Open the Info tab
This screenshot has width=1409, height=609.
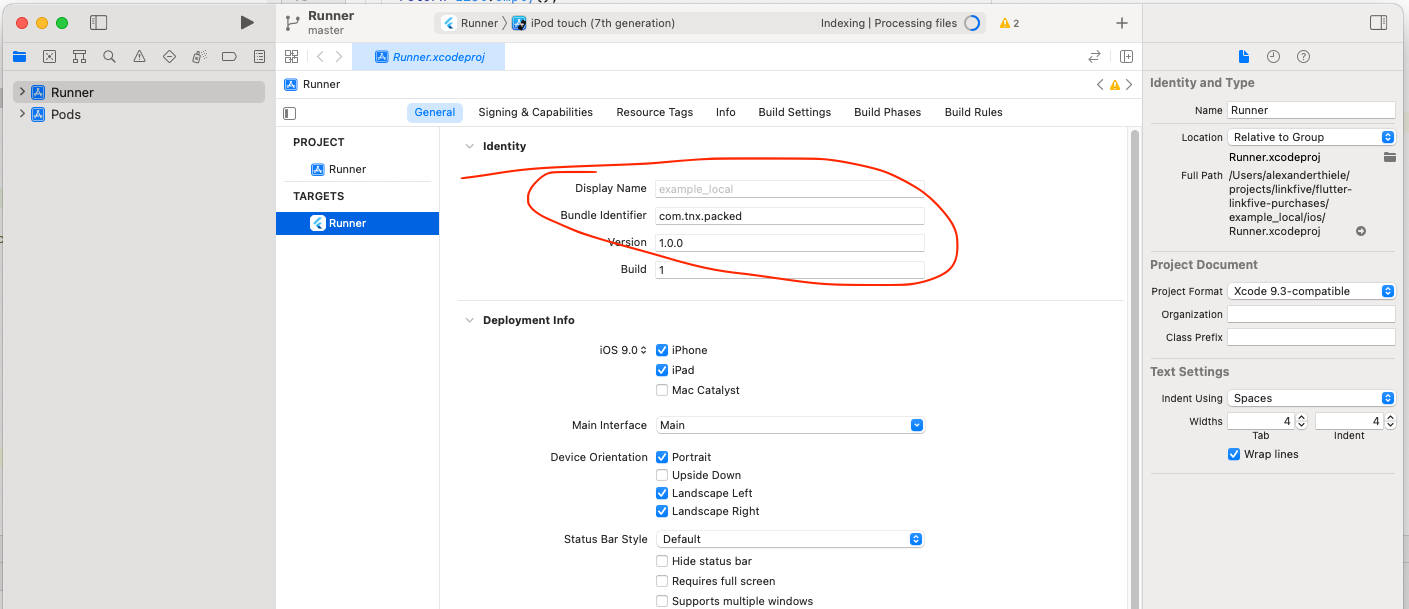[x=726, y=112]
